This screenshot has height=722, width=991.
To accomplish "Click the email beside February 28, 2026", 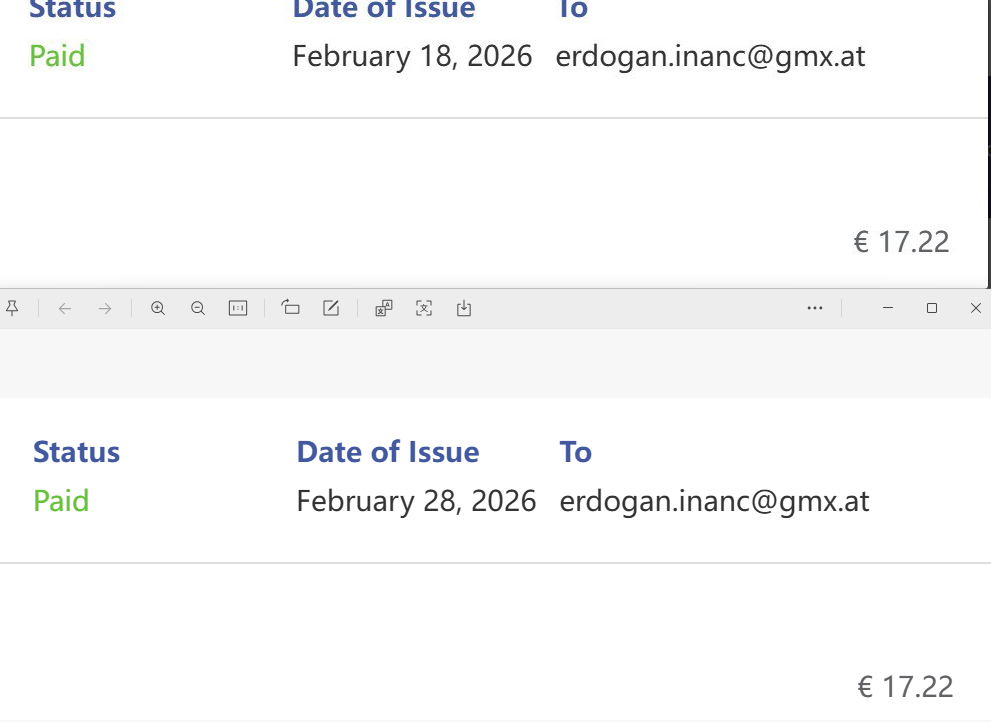I will tap(714, 500).
